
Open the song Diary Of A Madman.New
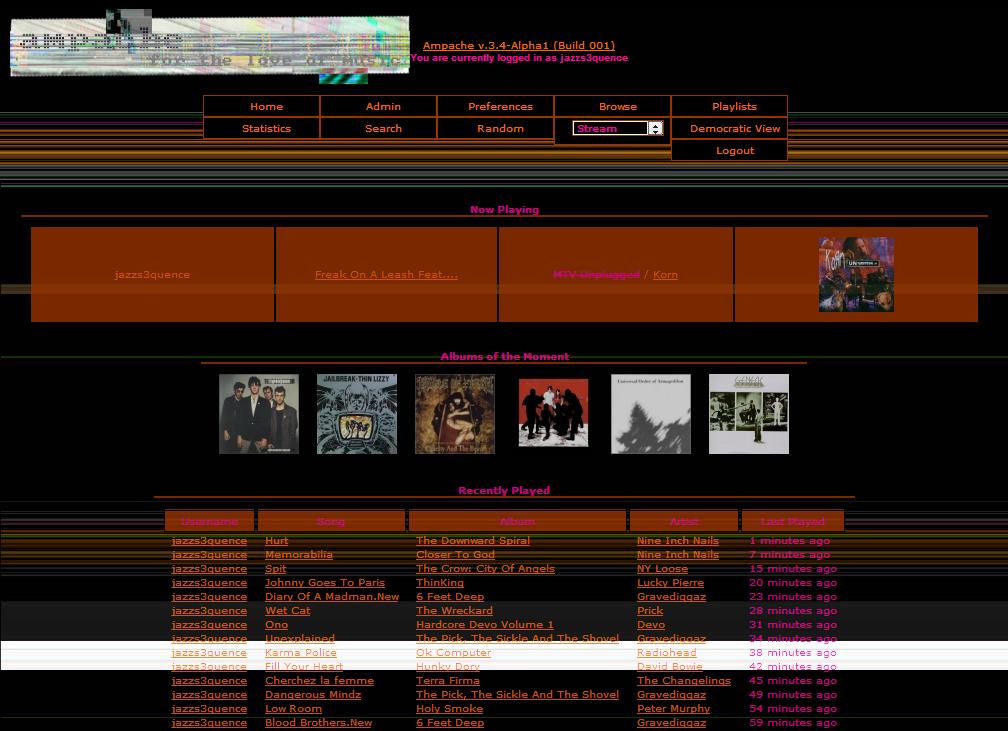(x=332, y=597)
